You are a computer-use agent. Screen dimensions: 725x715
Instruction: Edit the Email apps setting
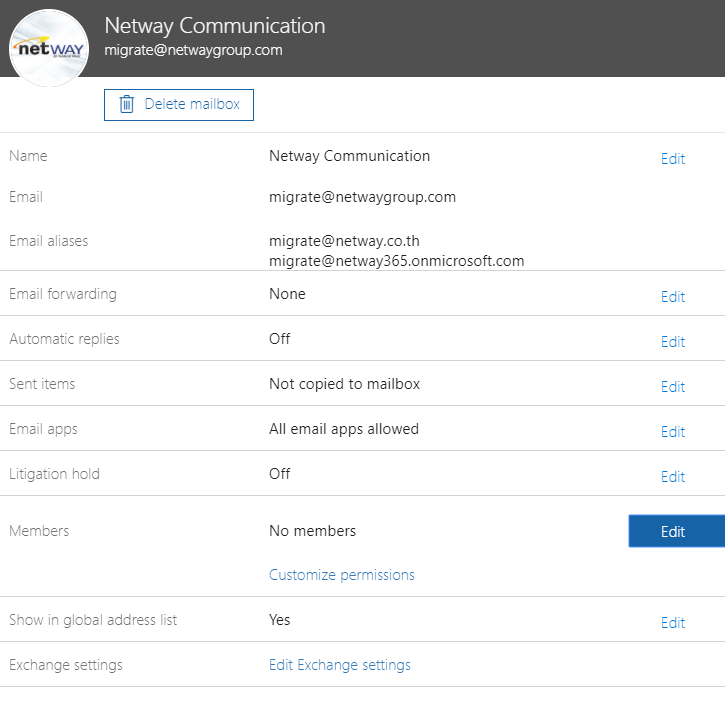pos(672,432)
